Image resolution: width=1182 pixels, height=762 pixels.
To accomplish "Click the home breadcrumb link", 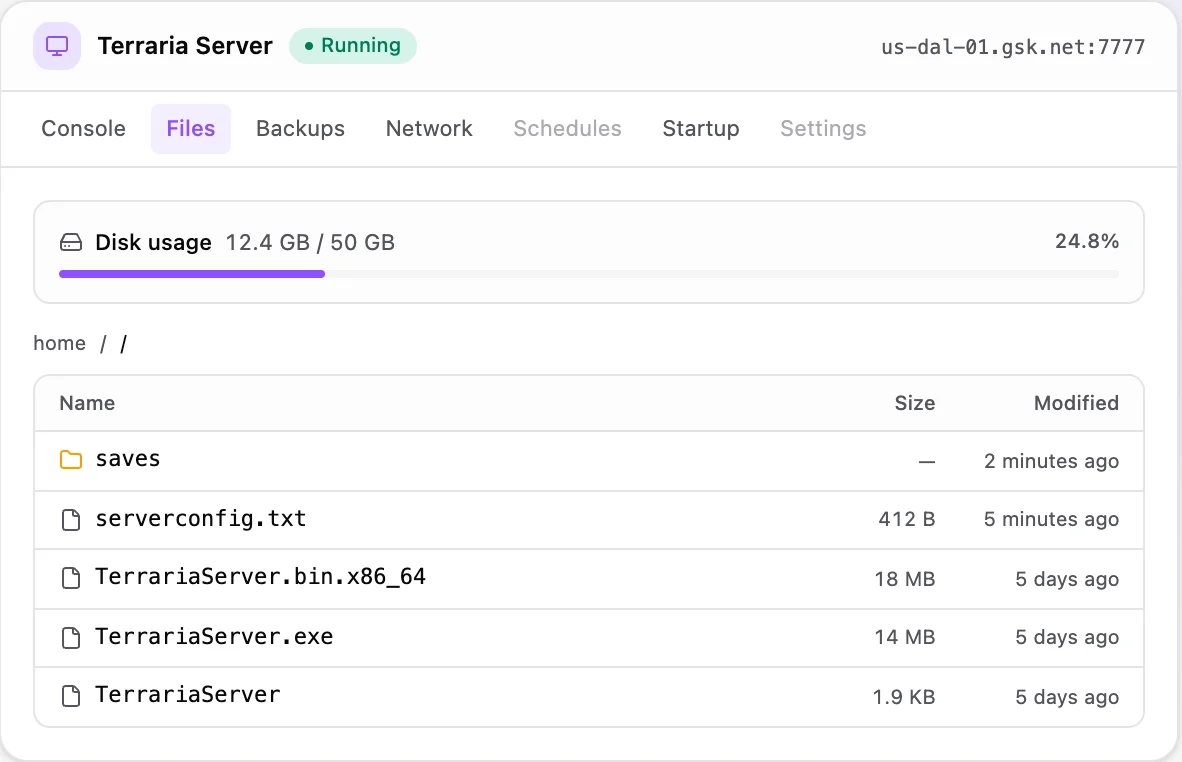I will coord(60,344).
